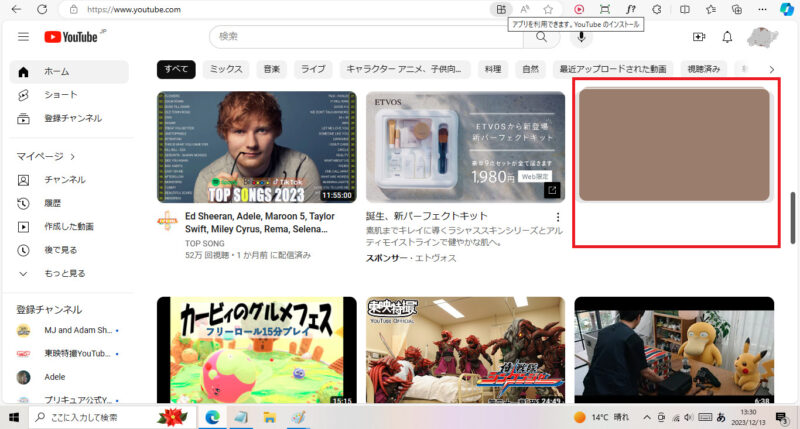Open File Explorer from taskbar
The width and height of the screenshot is (800, 429).
click(269, 418)
